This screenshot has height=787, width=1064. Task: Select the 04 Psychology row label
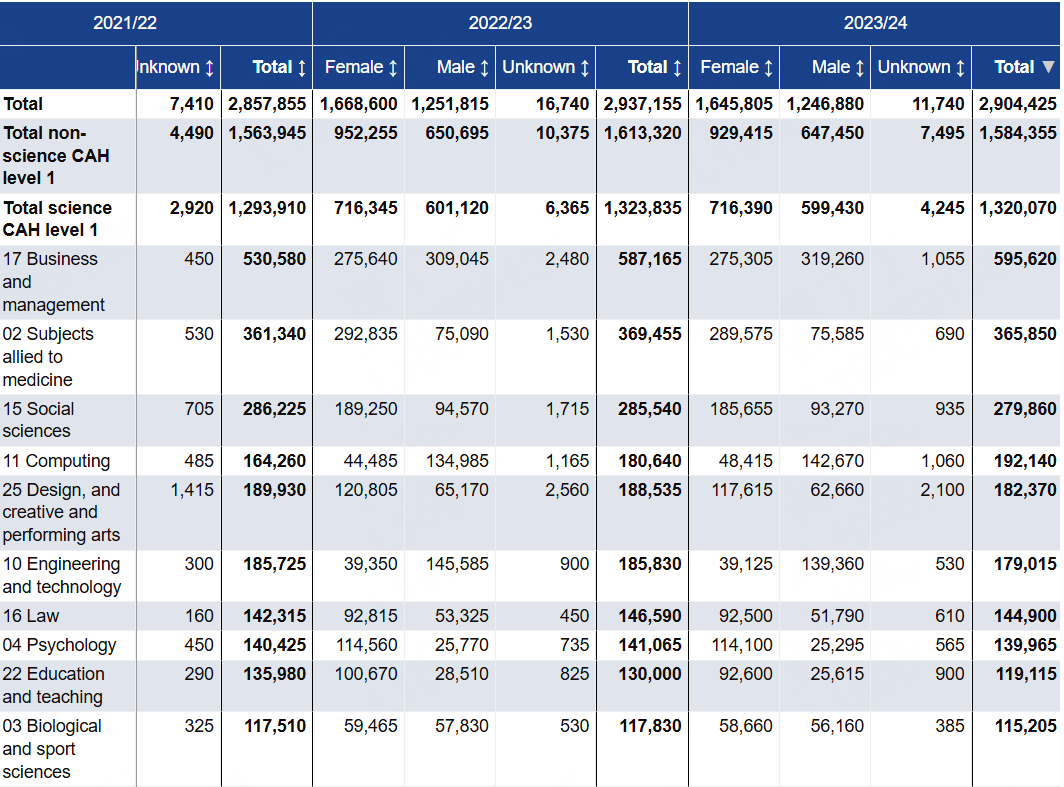(59, 645)
